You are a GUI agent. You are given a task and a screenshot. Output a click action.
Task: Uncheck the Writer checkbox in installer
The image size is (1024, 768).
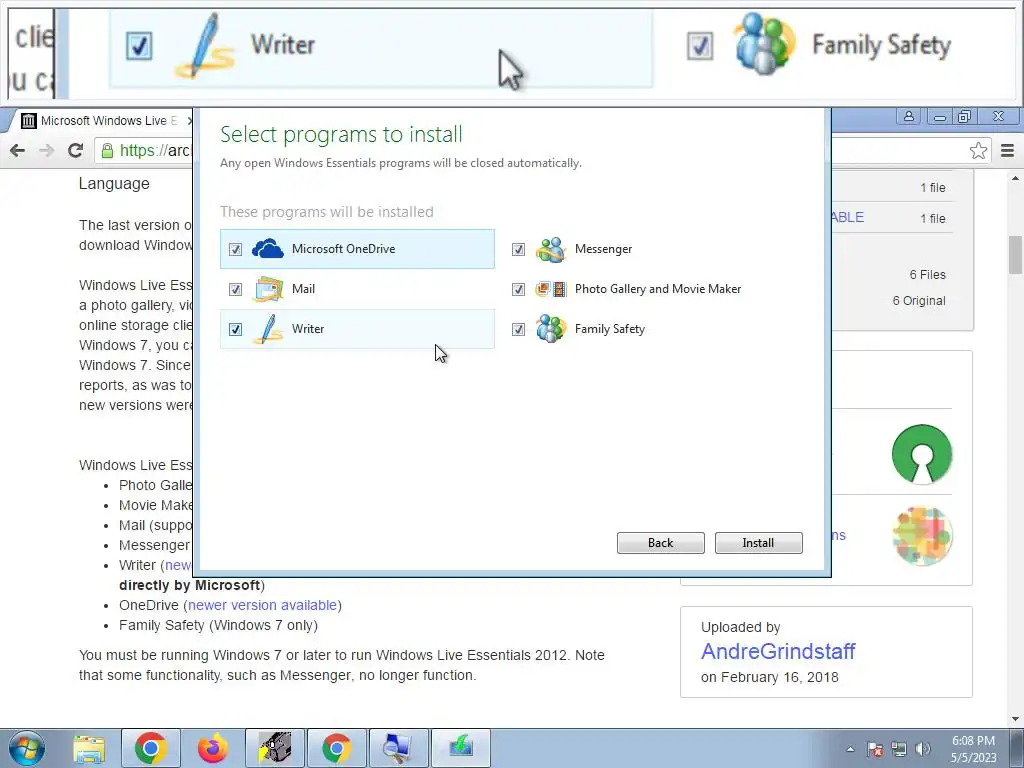coord(235,329)
